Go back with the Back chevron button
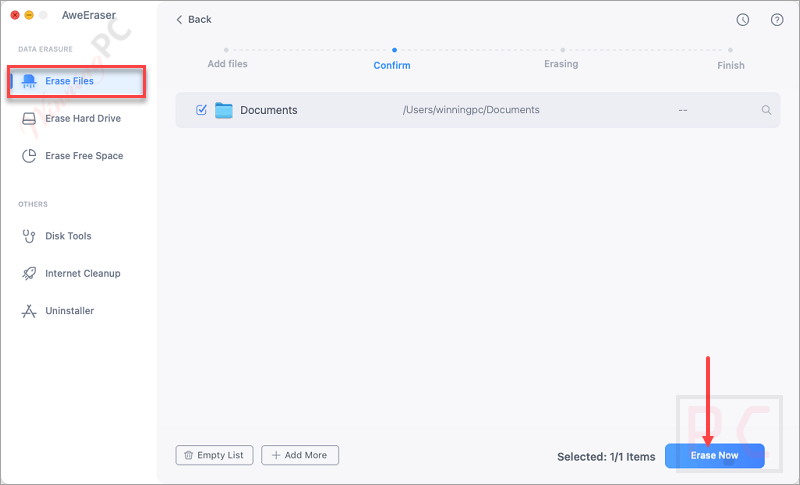The image size is (800, 485). [x=193, y=19]
